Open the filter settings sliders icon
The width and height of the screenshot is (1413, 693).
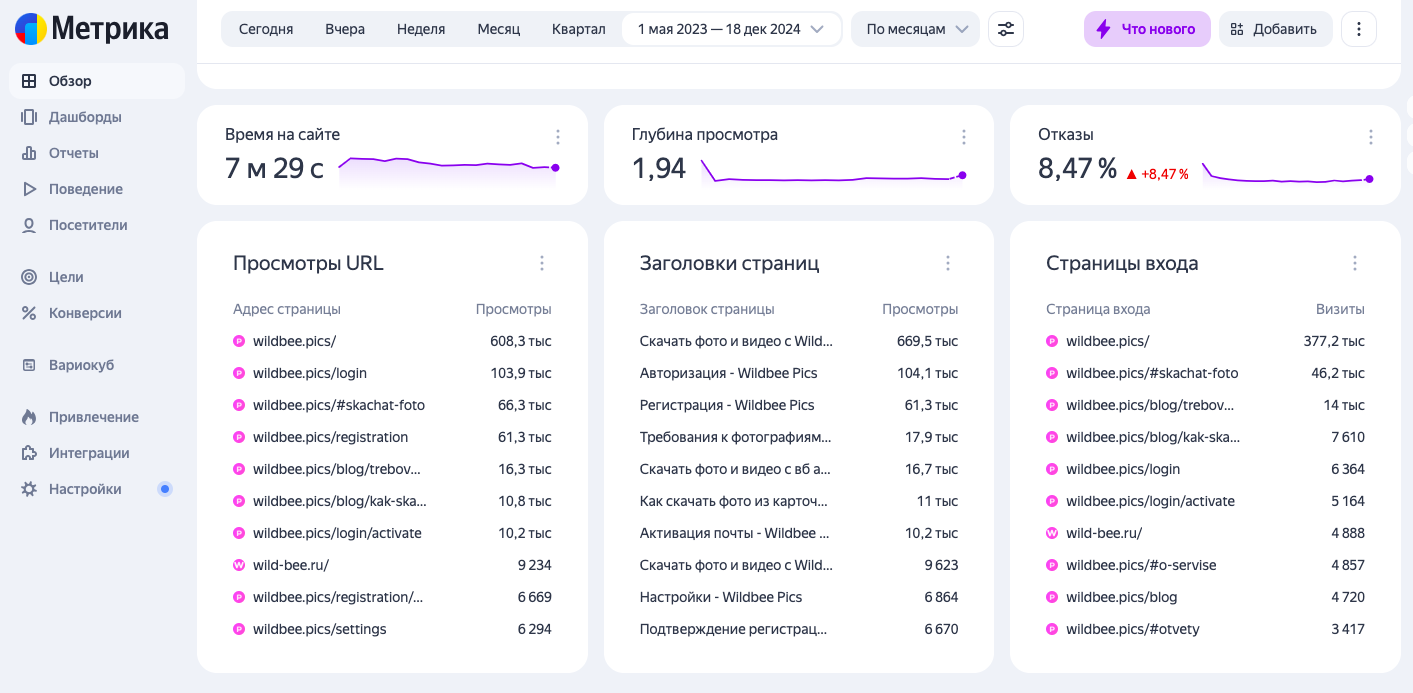tap(1006, 29)
